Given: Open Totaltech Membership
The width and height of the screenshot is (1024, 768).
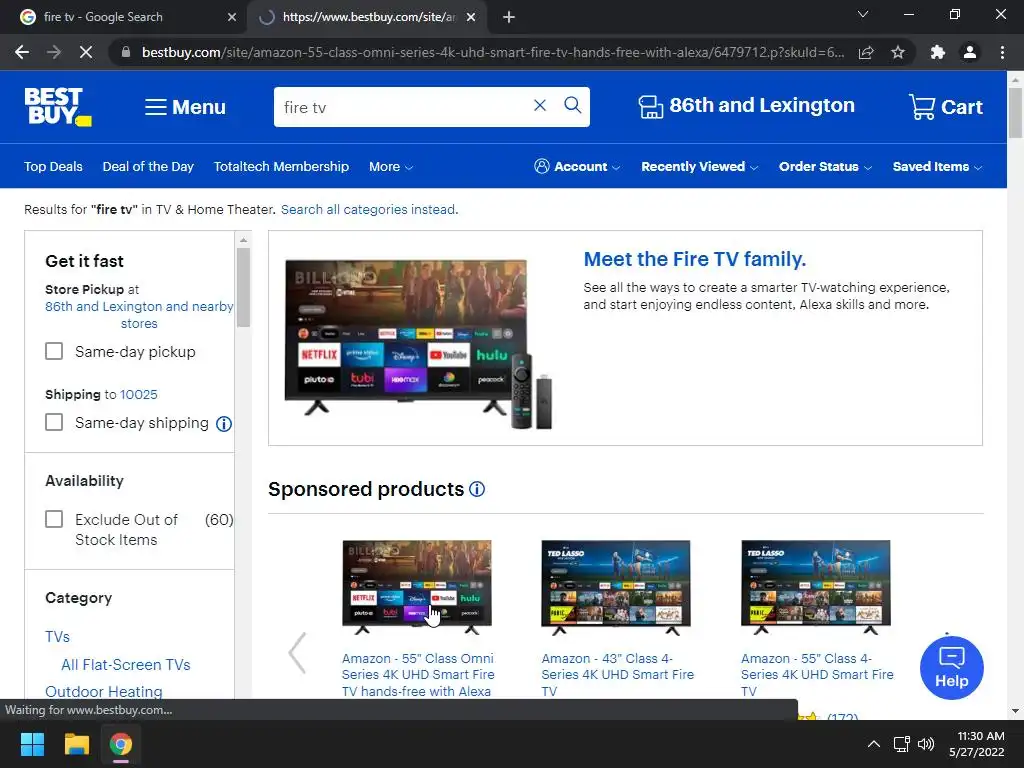Looking at the screenshot, I should [x=281, y=167].
